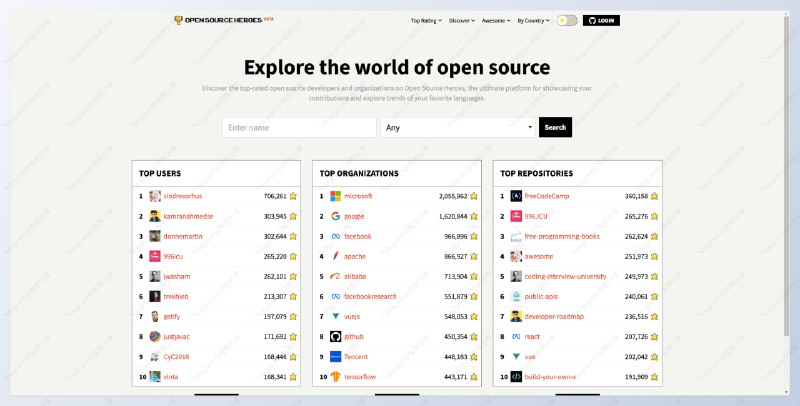
Task: Click the freeCodeCamp repository icon
Action: (x=516, y=196)
